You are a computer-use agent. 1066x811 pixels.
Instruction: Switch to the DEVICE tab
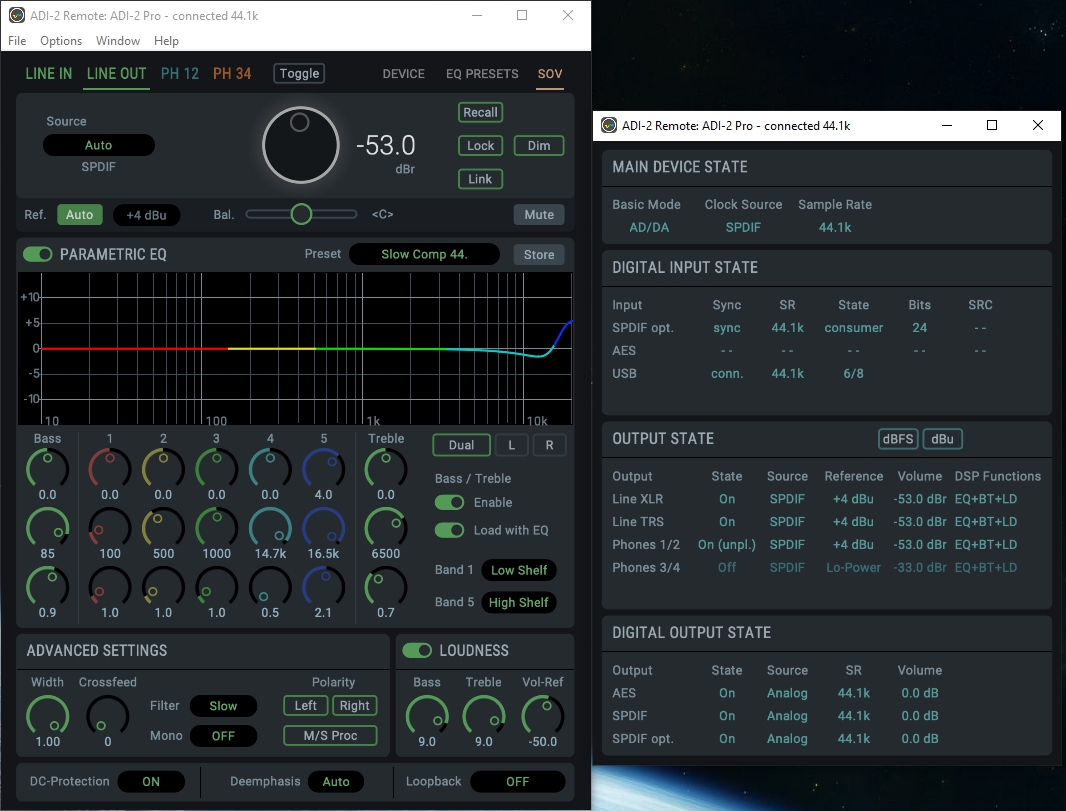(x=403, y=73)
